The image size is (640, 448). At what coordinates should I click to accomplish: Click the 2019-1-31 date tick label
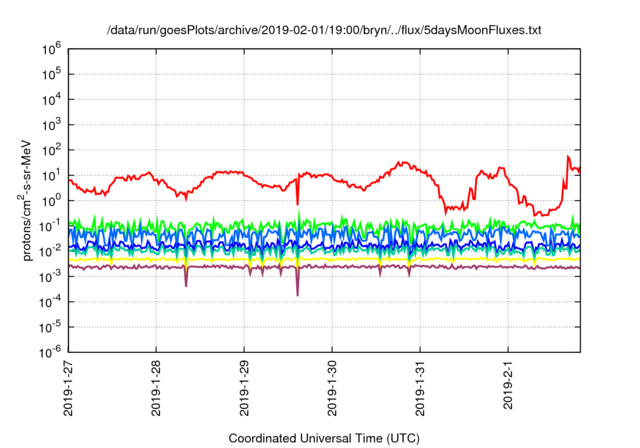[420, 388]
